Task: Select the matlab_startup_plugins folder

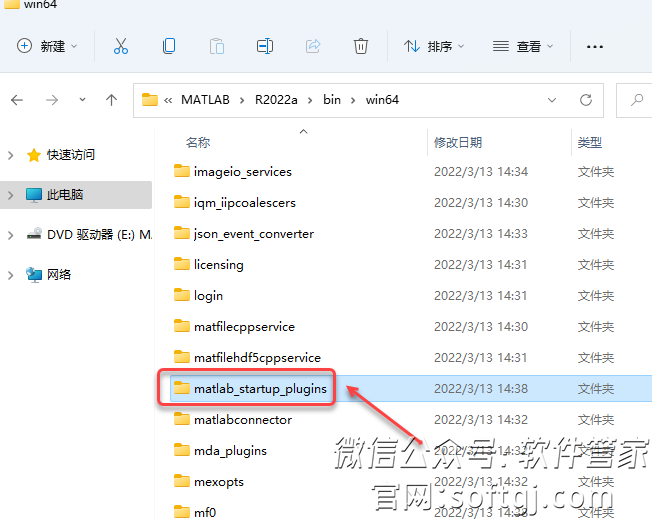Action: [x=260, y=388]
